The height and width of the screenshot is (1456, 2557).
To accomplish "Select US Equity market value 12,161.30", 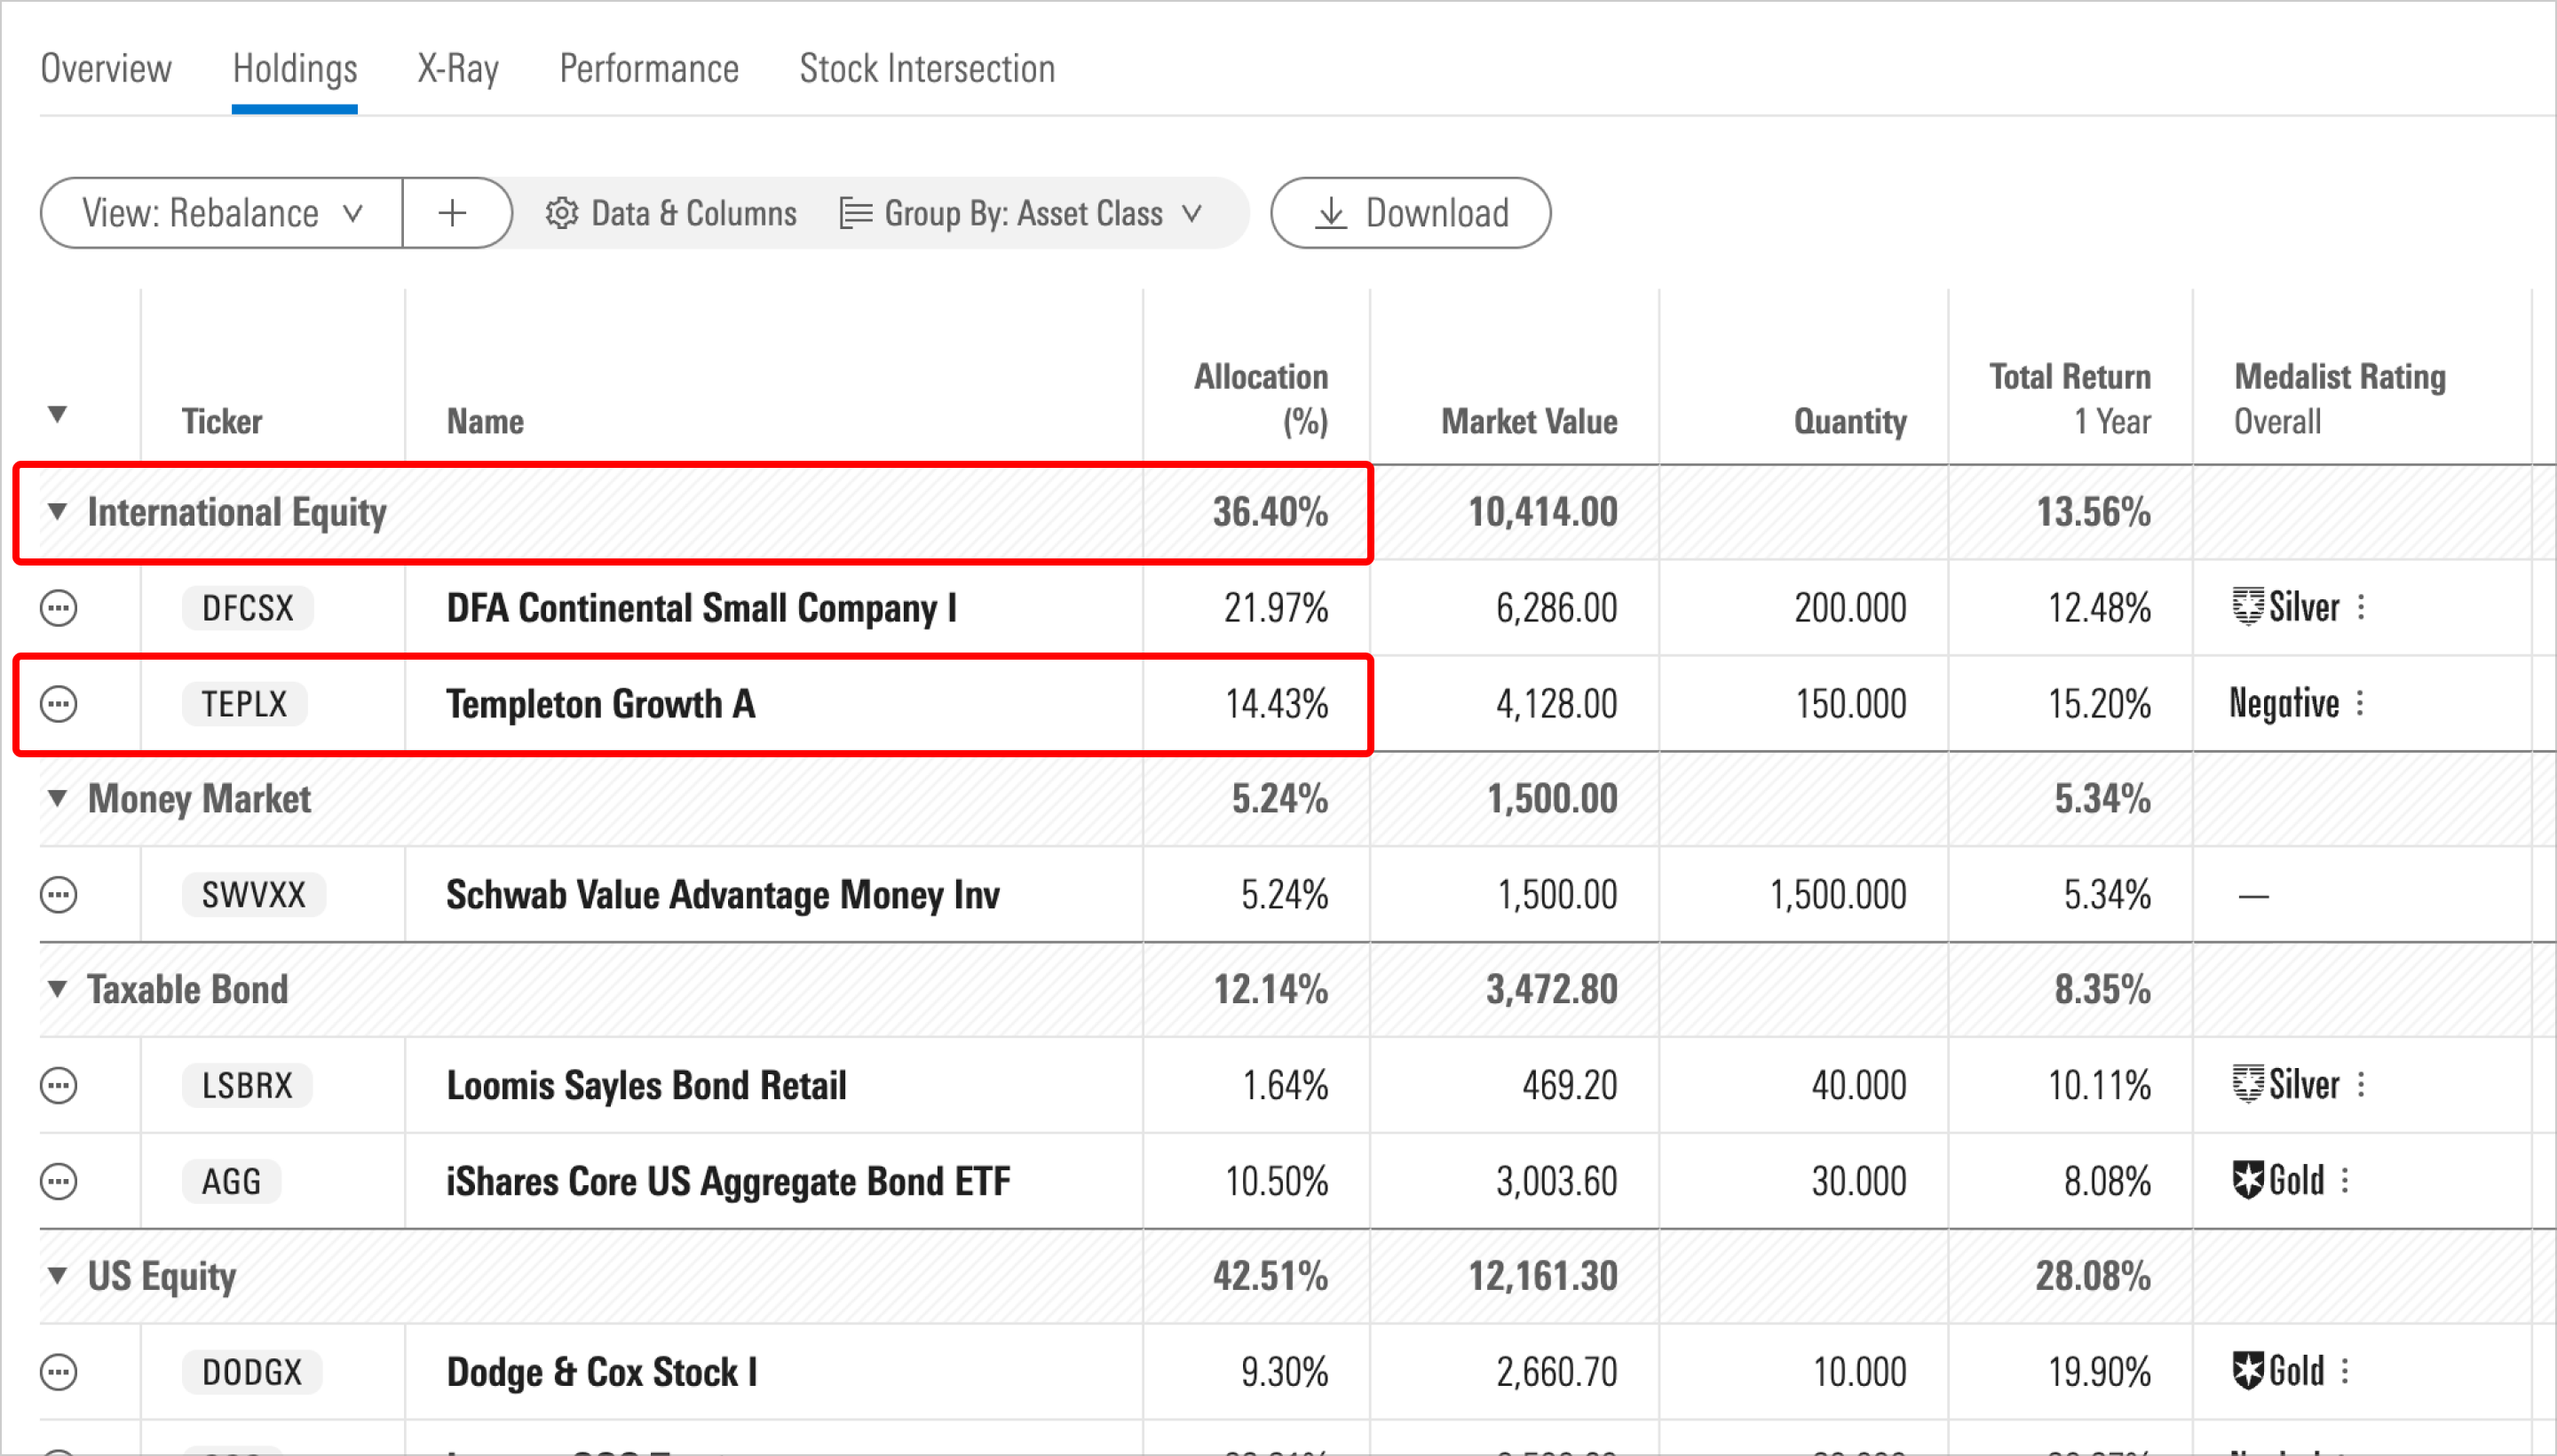I will coord(1542,1276).
